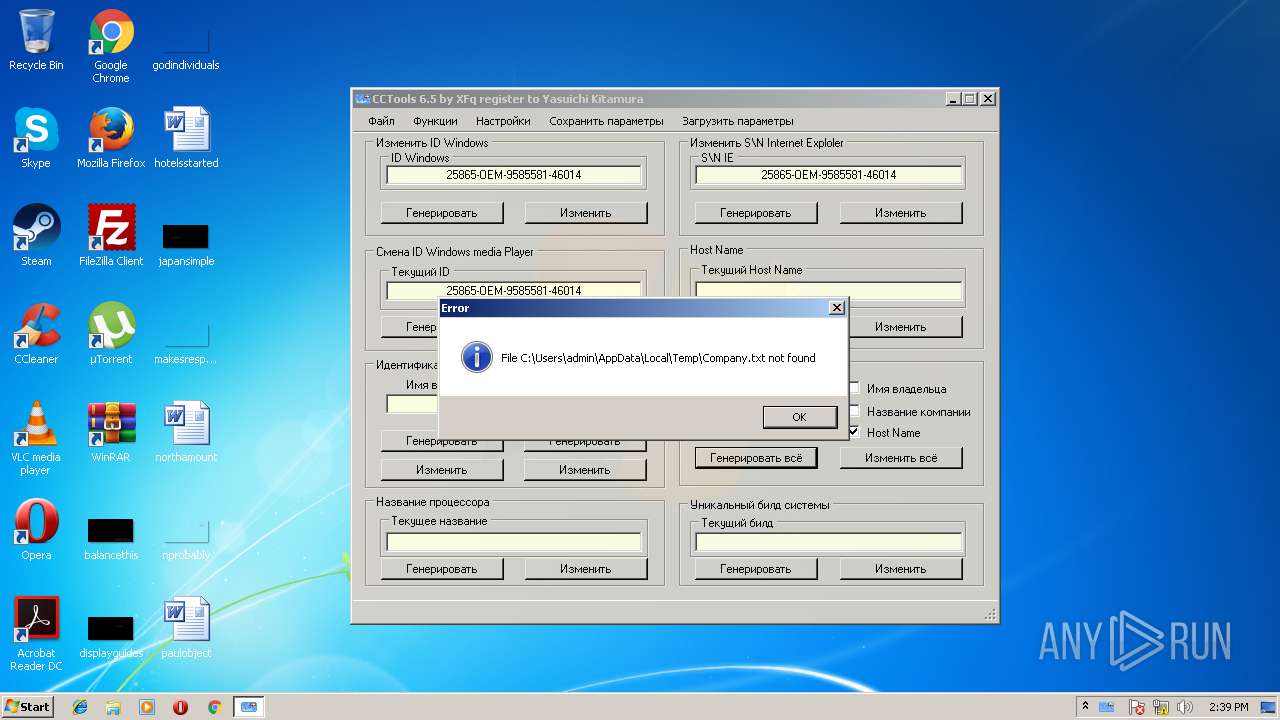Open Windows Explorer folder in the taskbar
Viewport: 1280px width, 720px height.
click(x=113, y=707)
